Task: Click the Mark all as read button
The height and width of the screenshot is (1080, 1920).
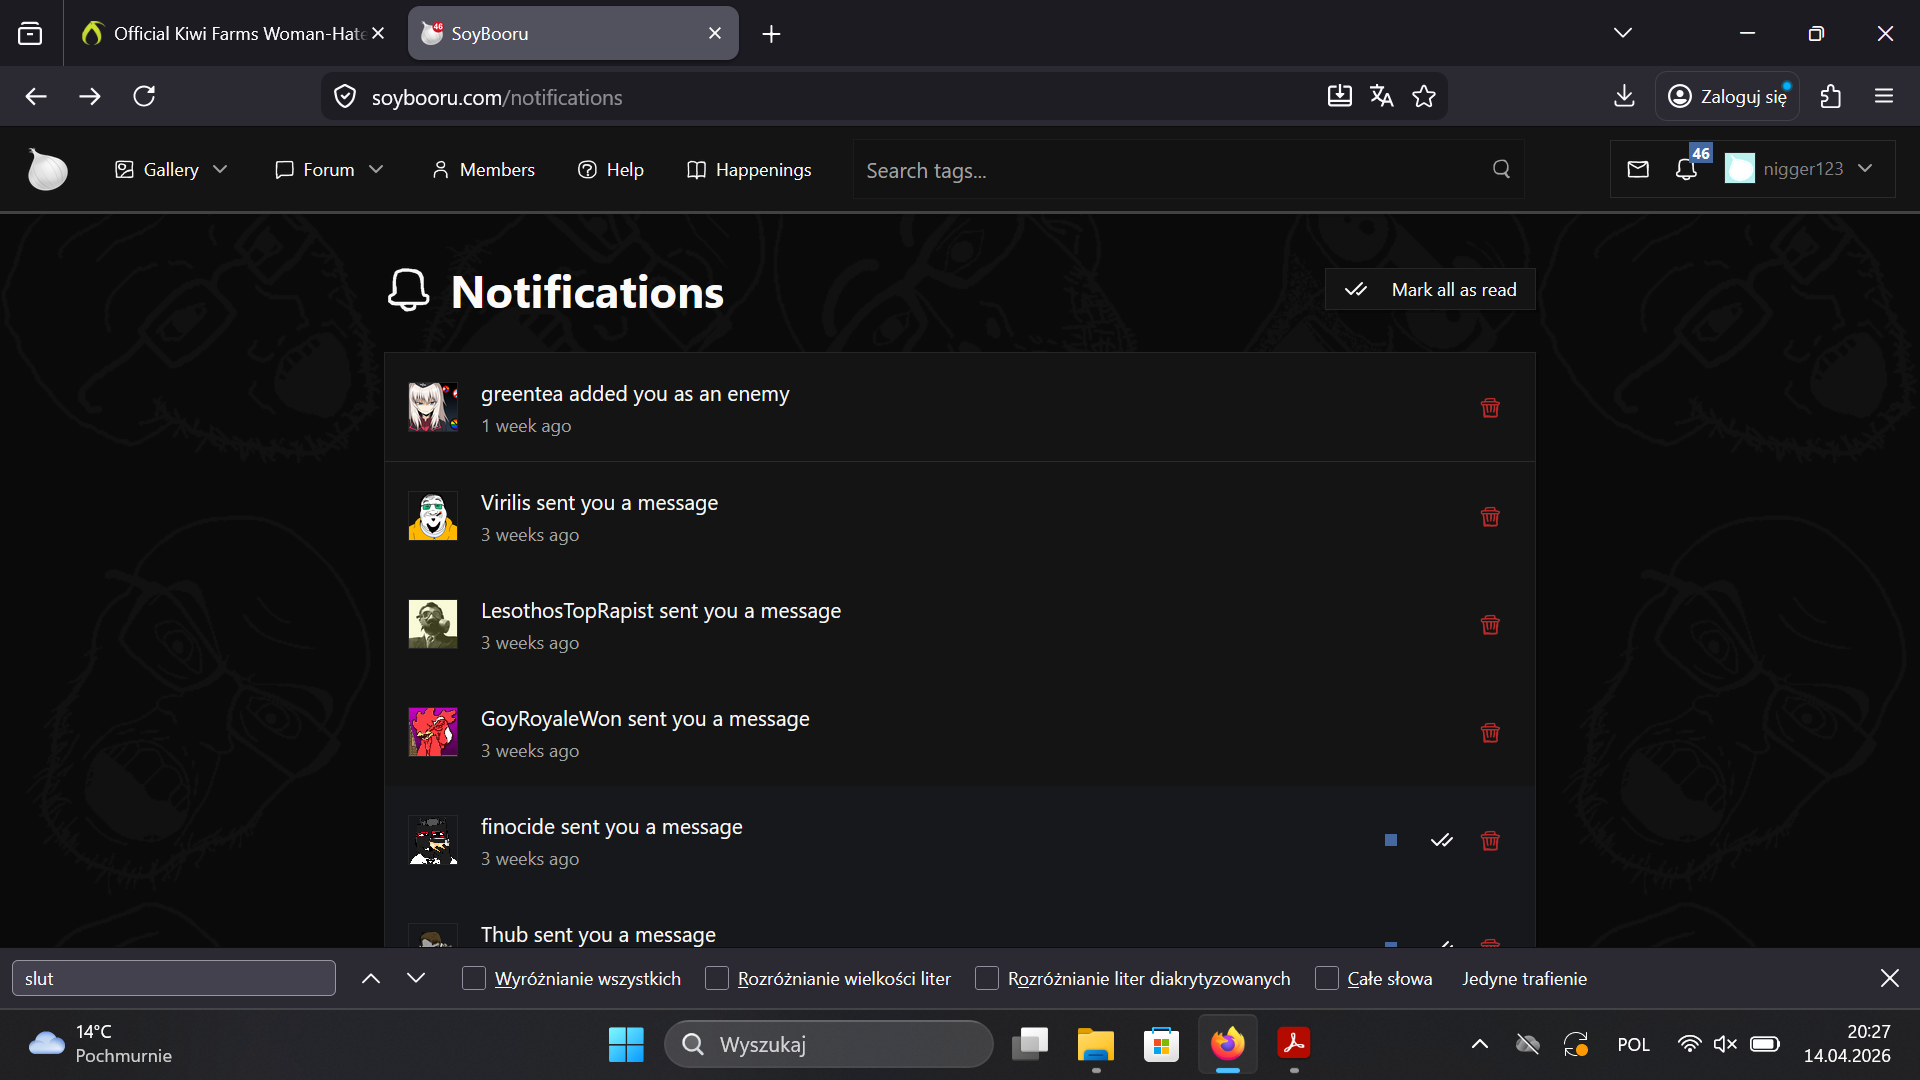Action: point(1430,289)
